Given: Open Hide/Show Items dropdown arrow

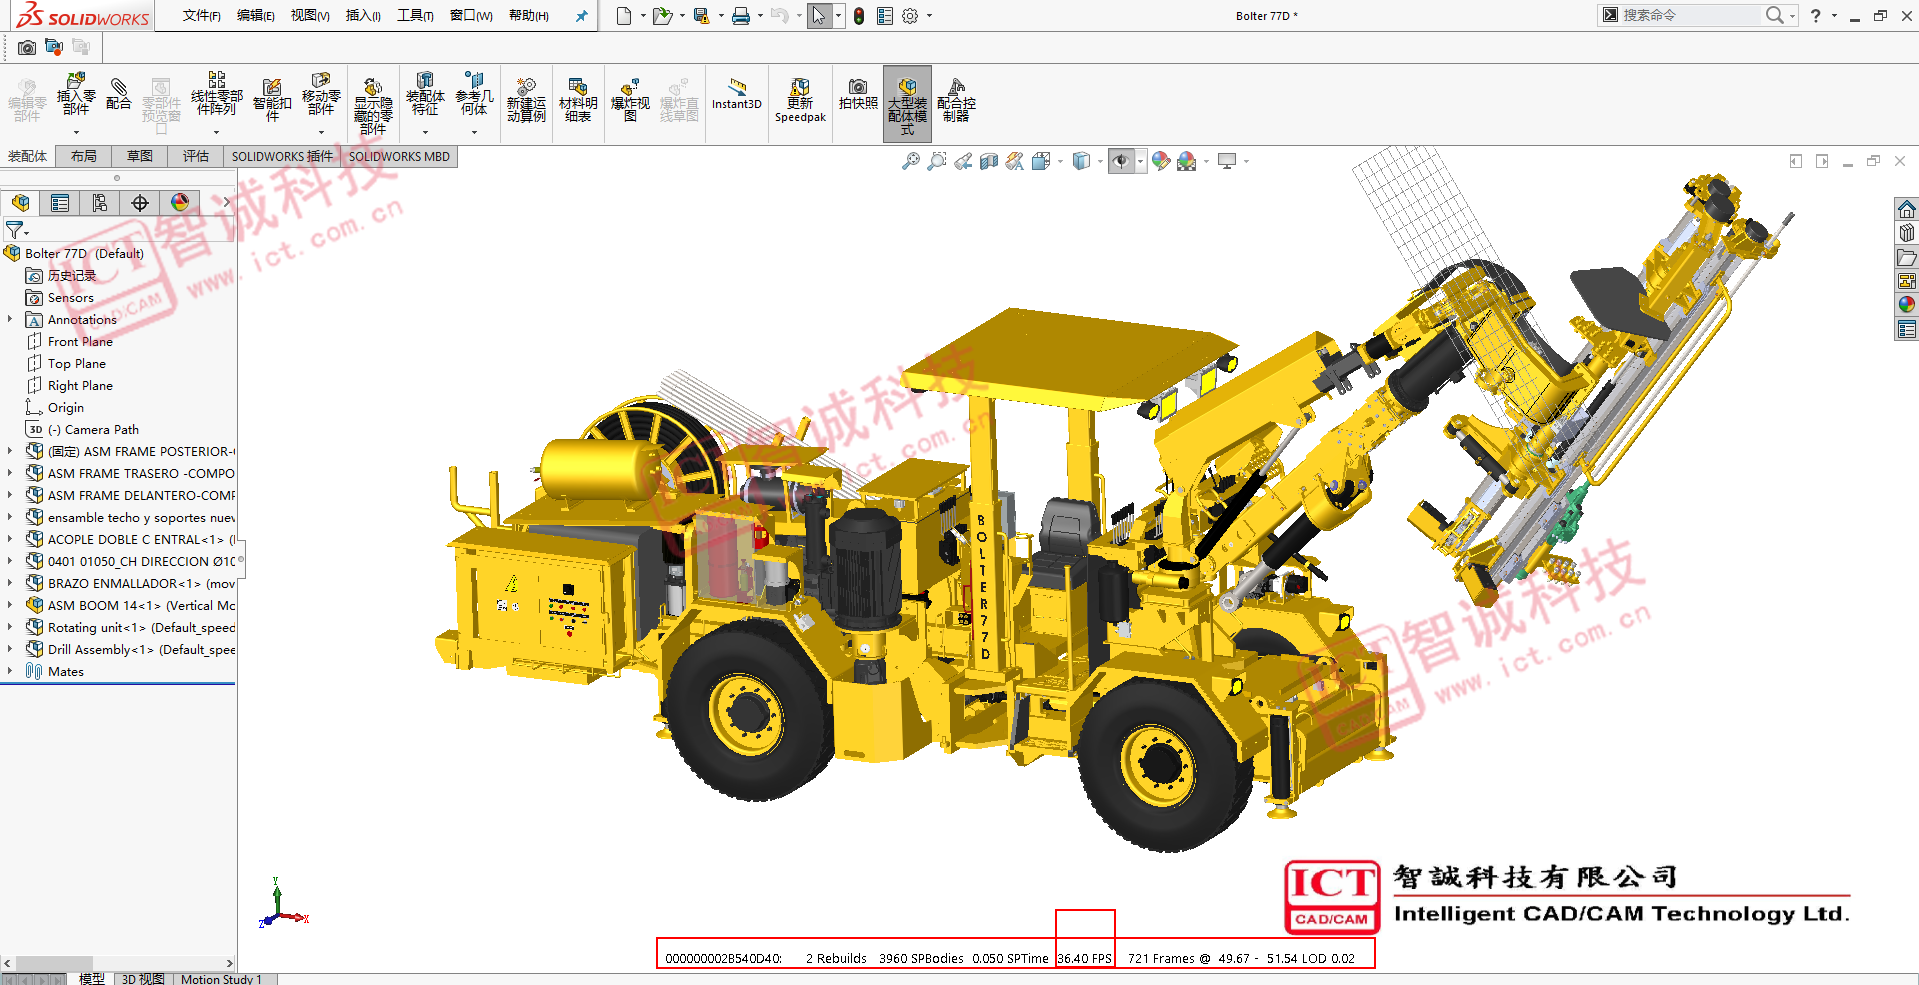Looking at the screenshot, I should 1140,161.
